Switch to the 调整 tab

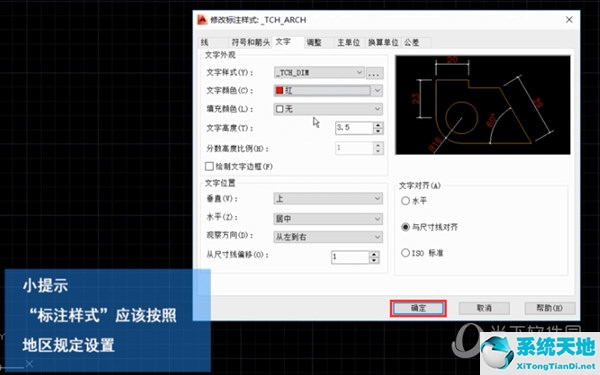pyautogui.click(x=318, y=42)
